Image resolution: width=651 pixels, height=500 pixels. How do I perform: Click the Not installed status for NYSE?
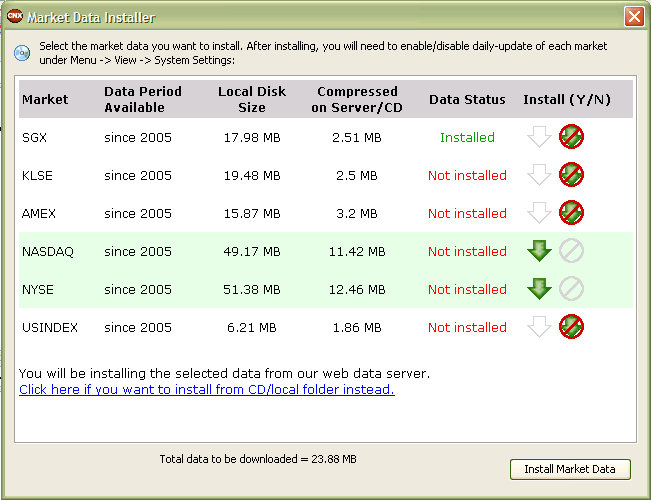point(467,289)
